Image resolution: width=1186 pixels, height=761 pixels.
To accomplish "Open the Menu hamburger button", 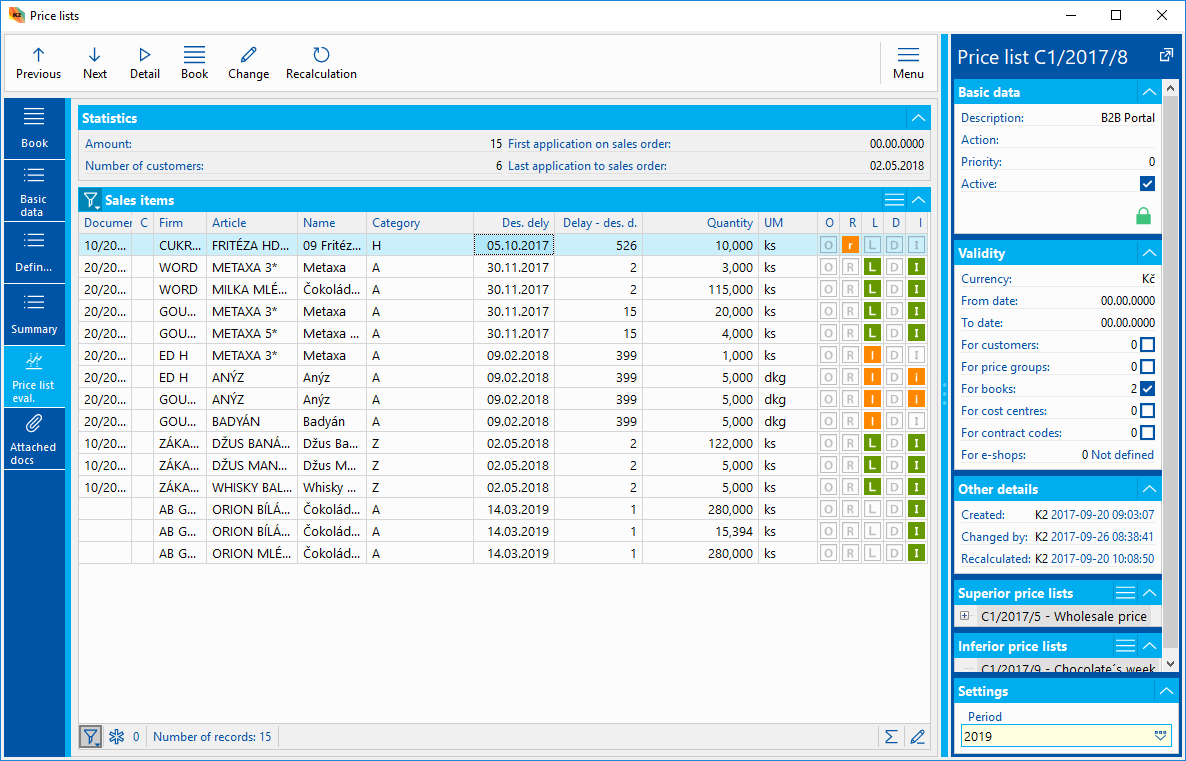I will point(908,63).
